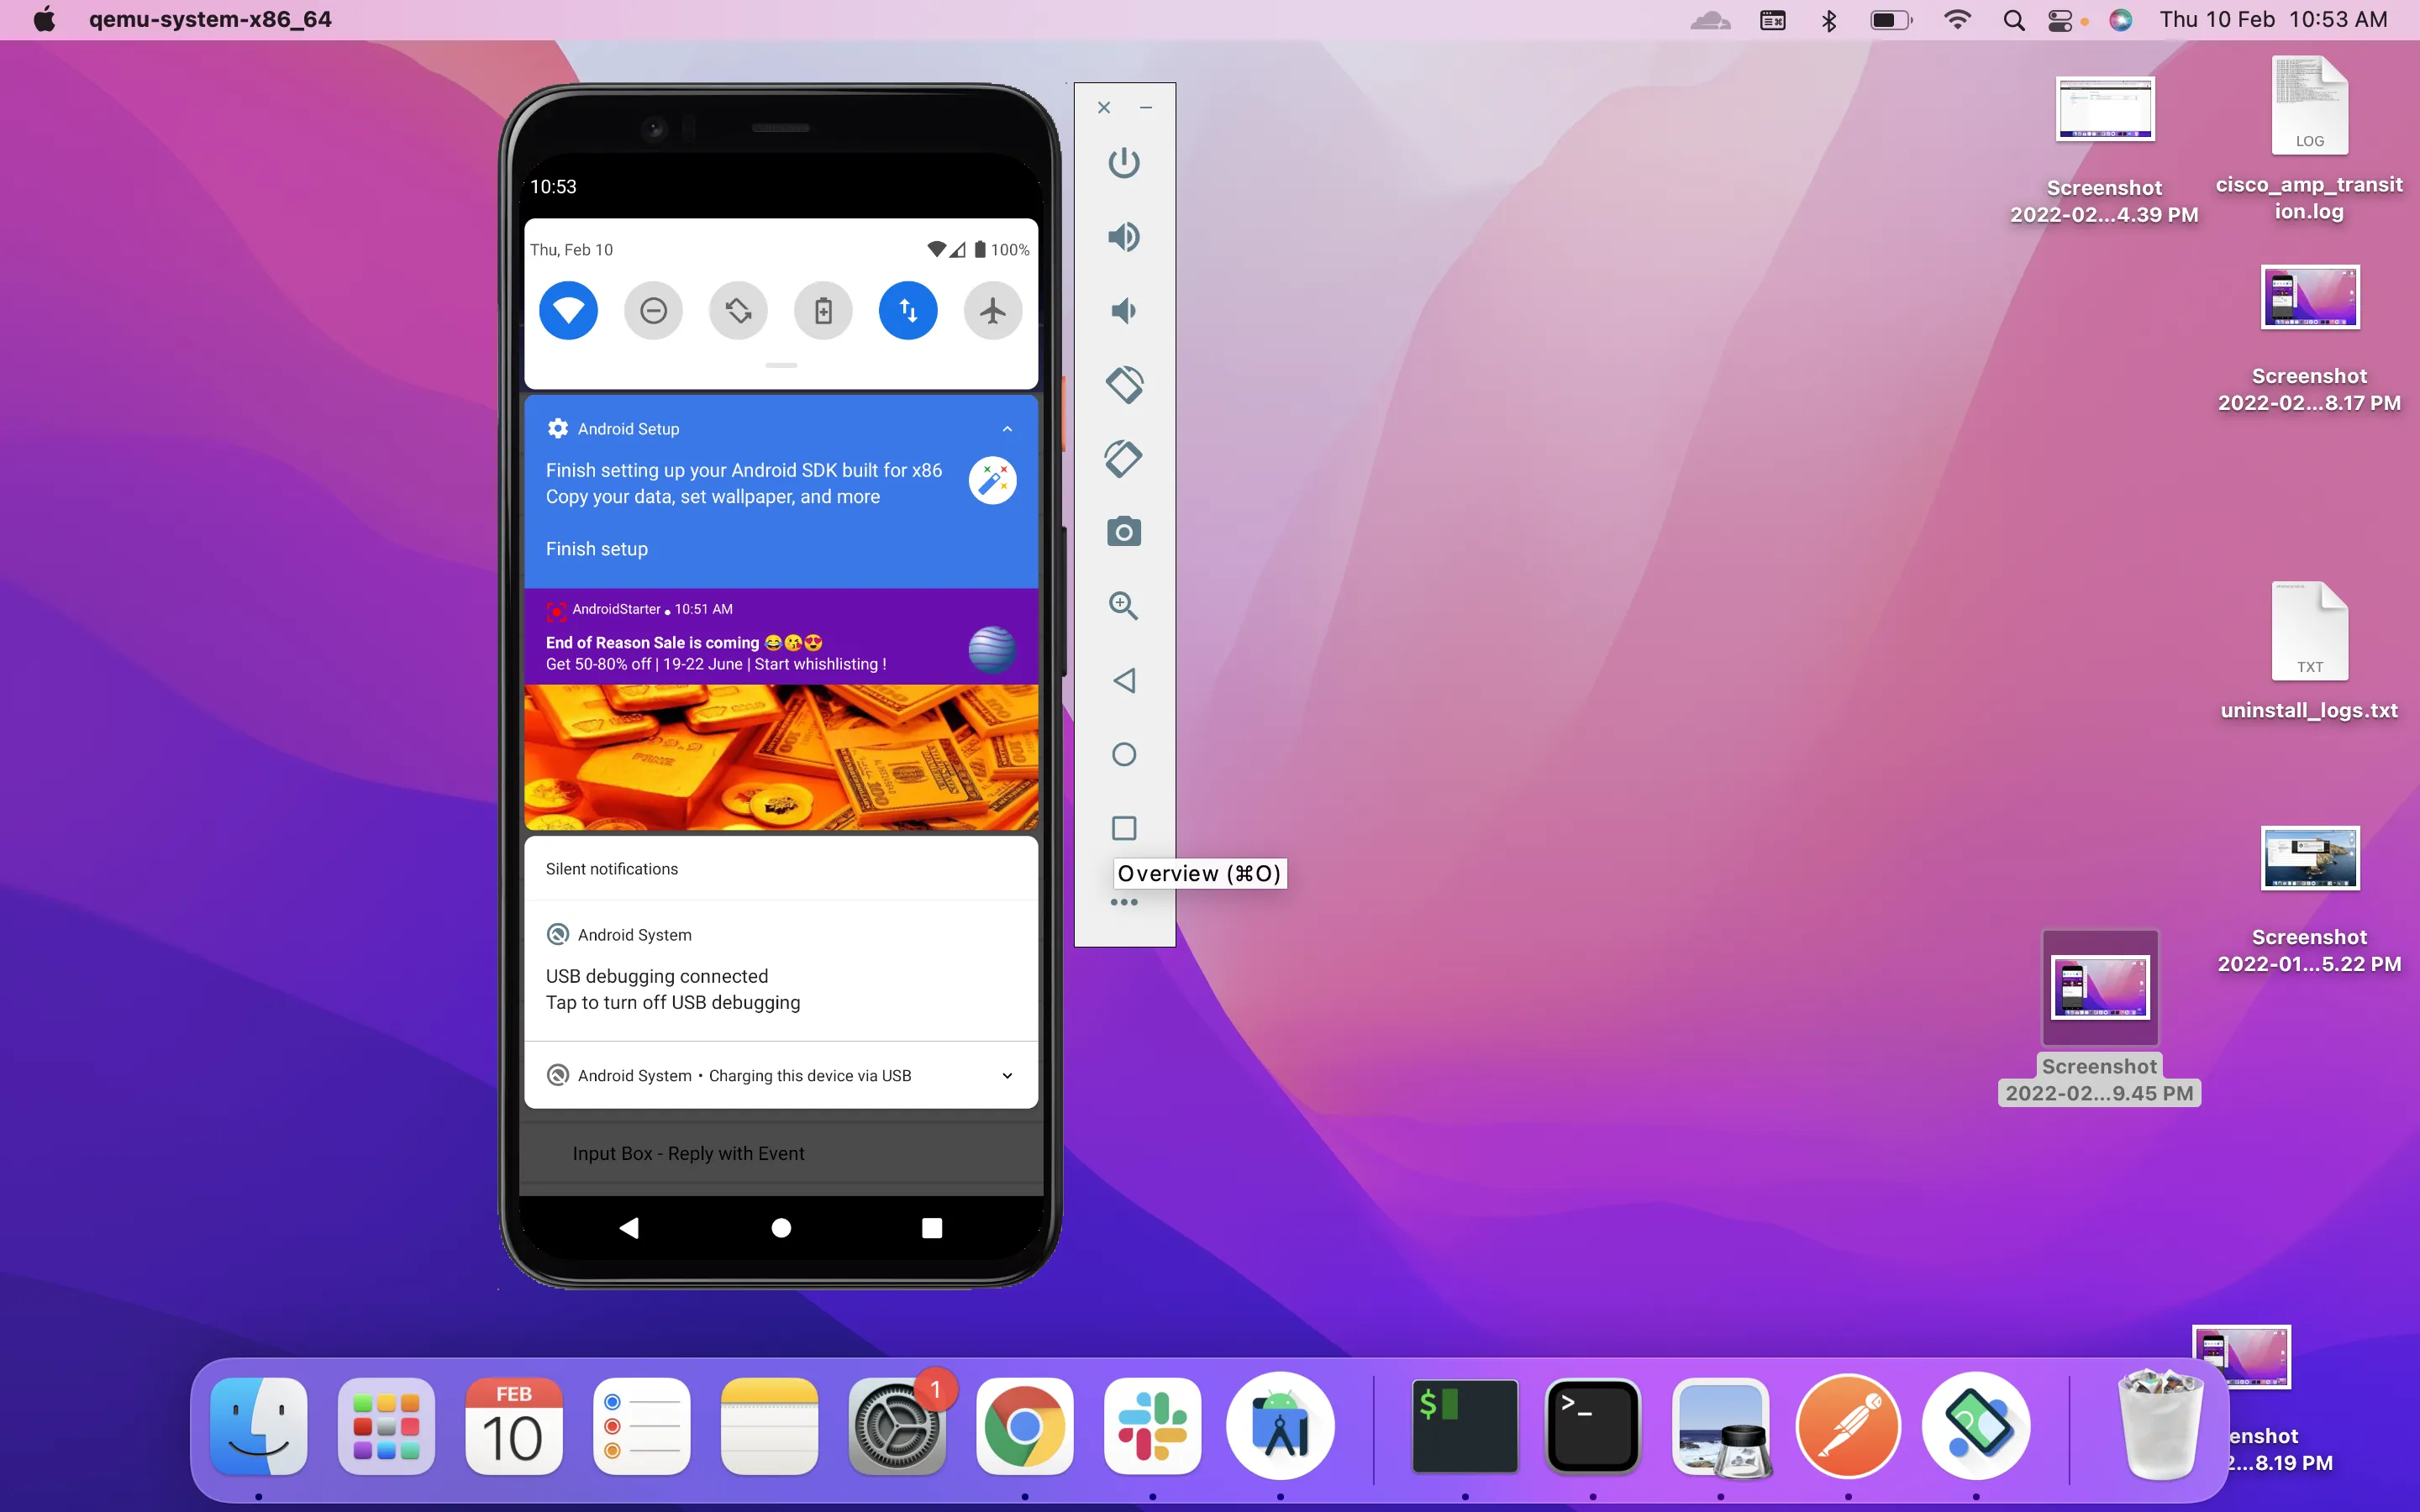The height and width of the screenshot is (1512, 2420).
Task: Select uninstall_logs.txt on the desktop
Action: [2309, 652]
